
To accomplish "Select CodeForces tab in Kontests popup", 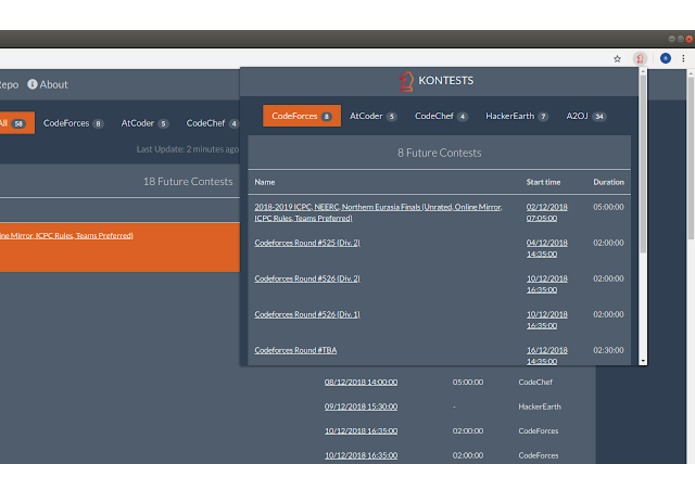I will [302, 116].
